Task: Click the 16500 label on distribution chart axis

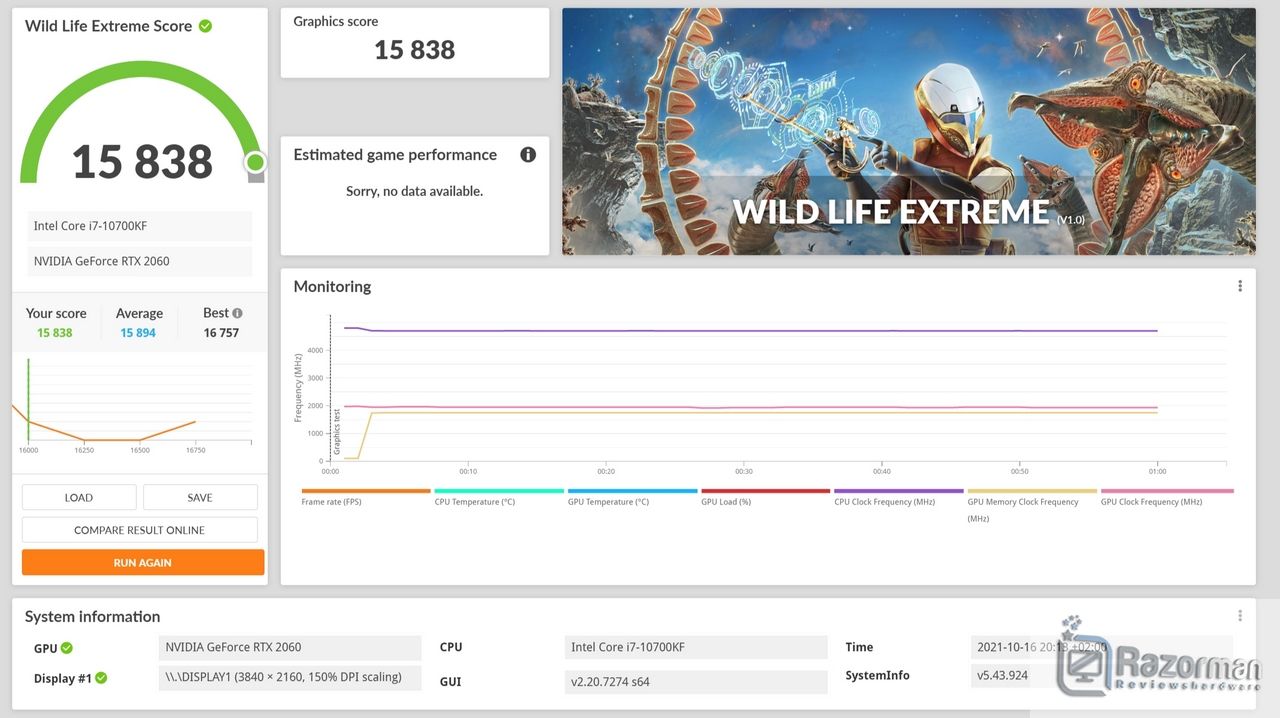Action: 139,450
